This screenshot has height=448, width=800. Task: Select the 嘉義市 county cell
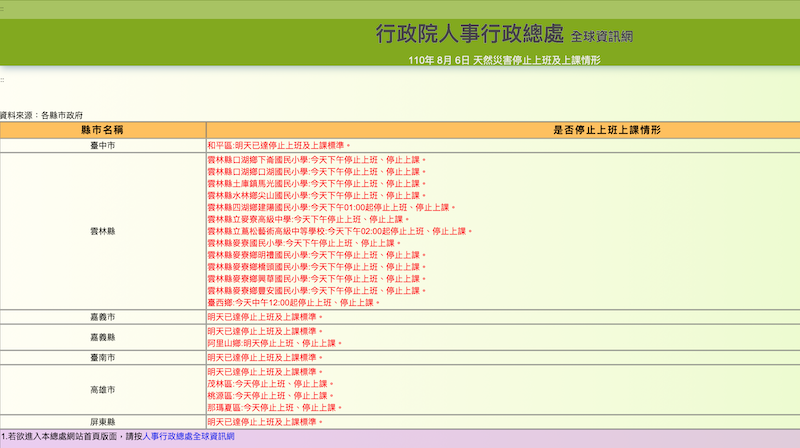coord(103,317)
